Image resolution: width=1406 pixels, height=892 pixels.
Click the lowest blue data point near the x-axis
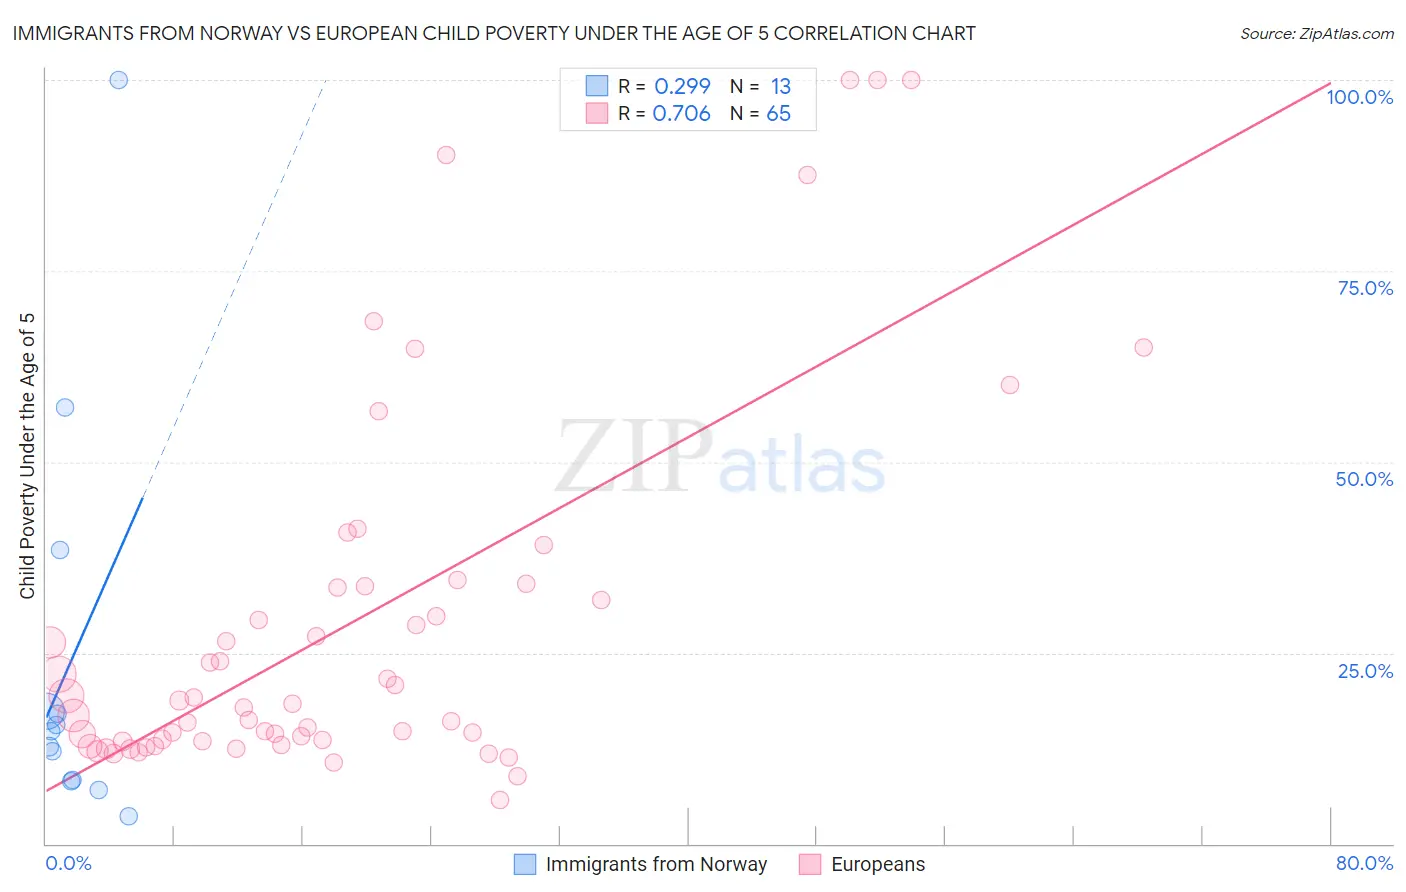[x=128, y=816]
